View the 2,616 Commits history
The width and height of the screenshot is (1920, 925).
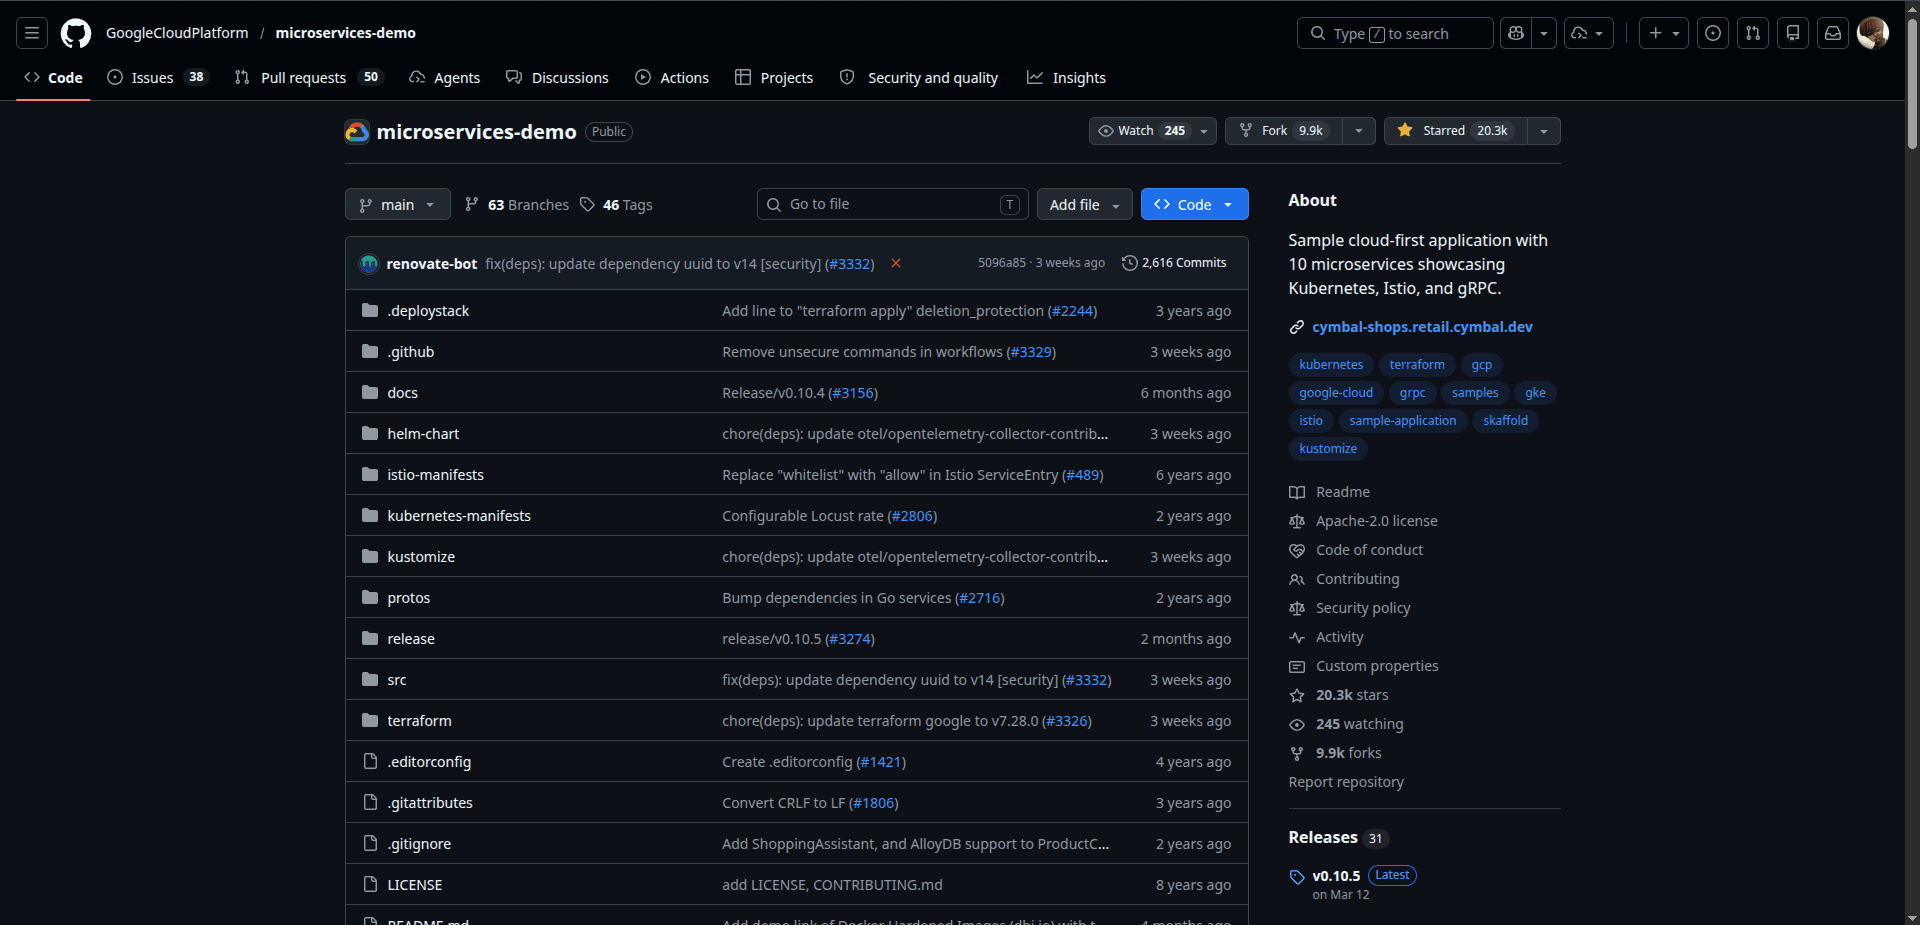(1174, 263)
